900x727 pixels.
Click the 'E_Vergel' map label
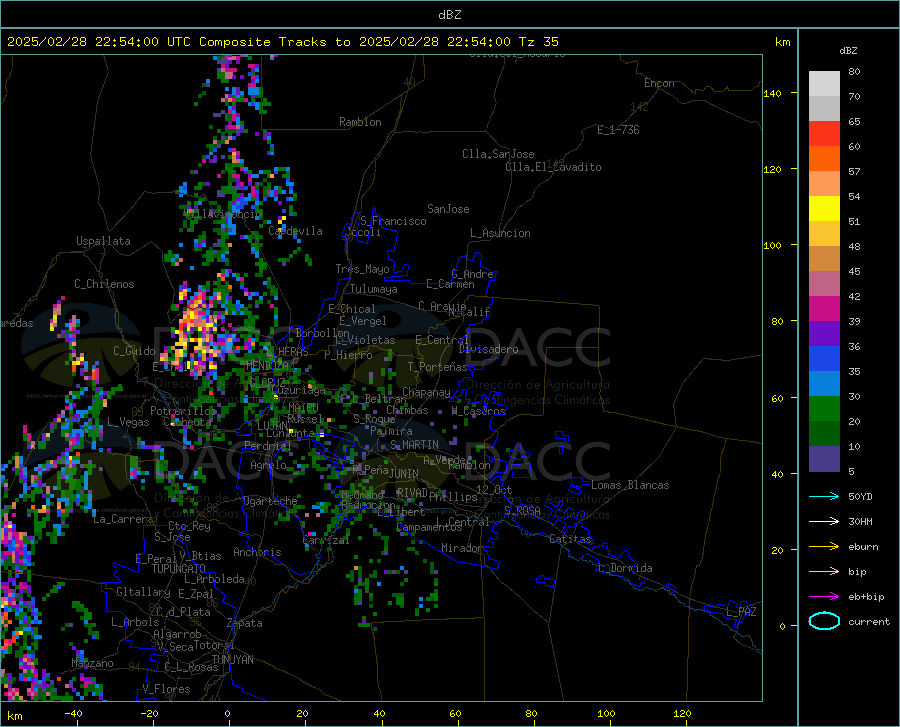(363, 321)
